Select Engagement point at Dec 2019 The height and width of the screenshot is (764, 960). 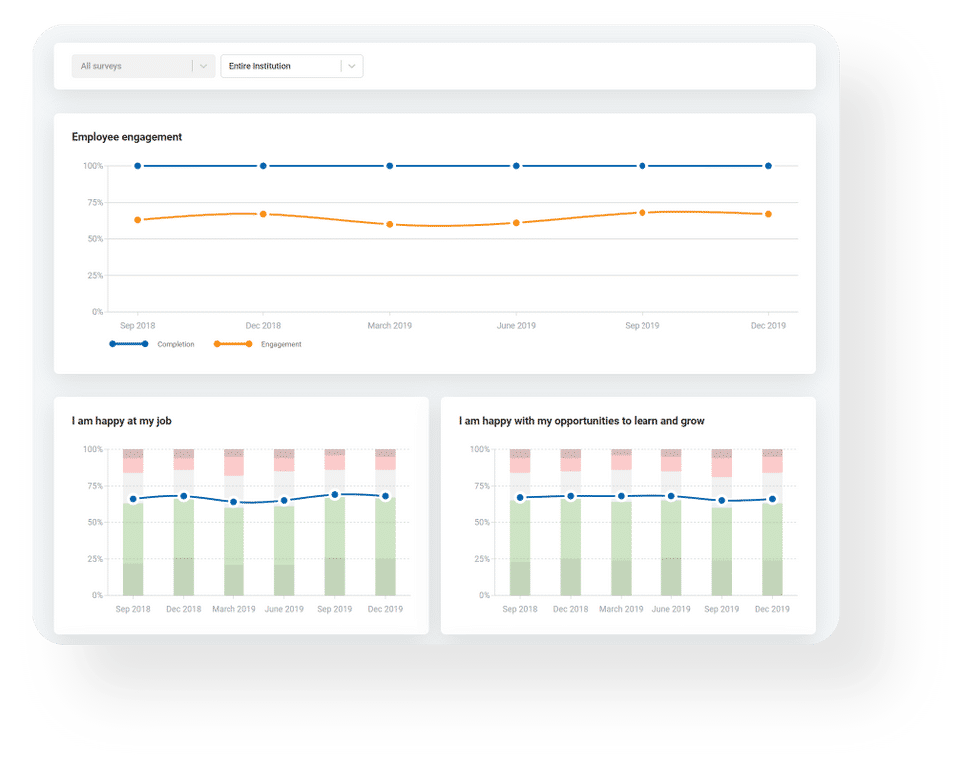768,214
